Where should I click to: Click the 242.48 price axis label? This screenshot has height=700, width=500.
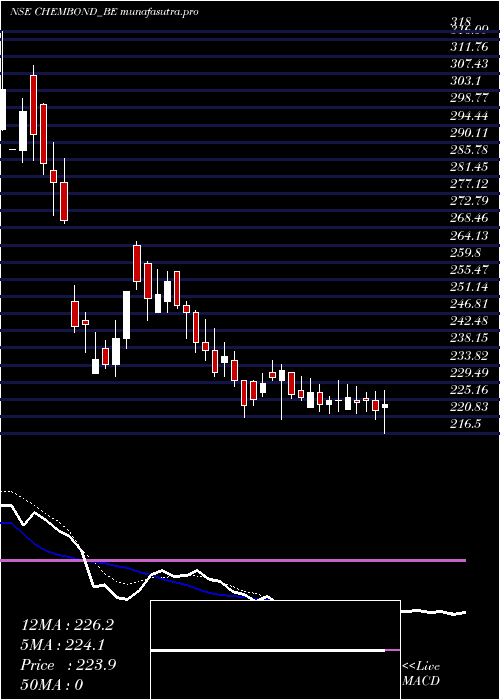pos(469,321)
